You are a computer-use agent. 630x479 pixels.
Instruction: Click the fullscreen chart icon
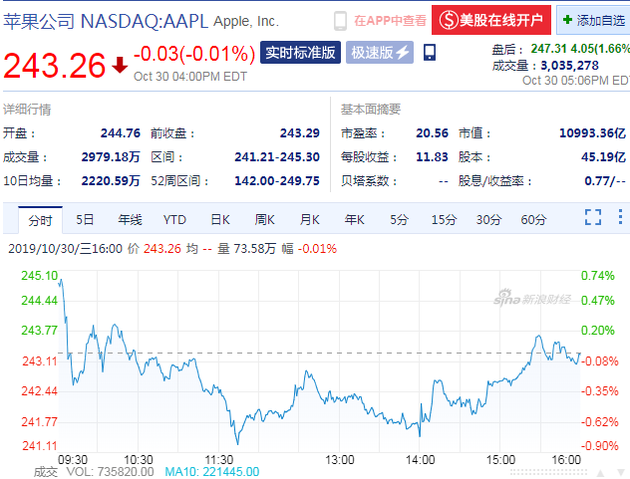[593, 217]
